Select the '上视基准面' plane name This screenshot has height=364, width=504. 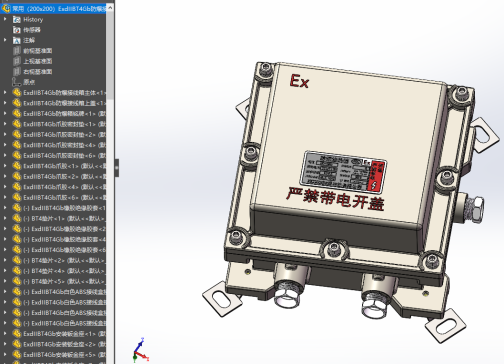(38, 61)
